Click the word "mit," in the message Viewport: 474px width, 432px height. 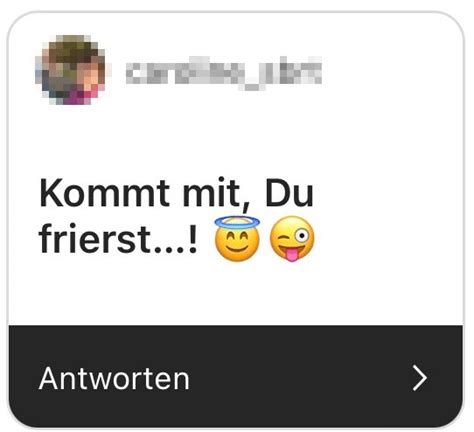212,195
